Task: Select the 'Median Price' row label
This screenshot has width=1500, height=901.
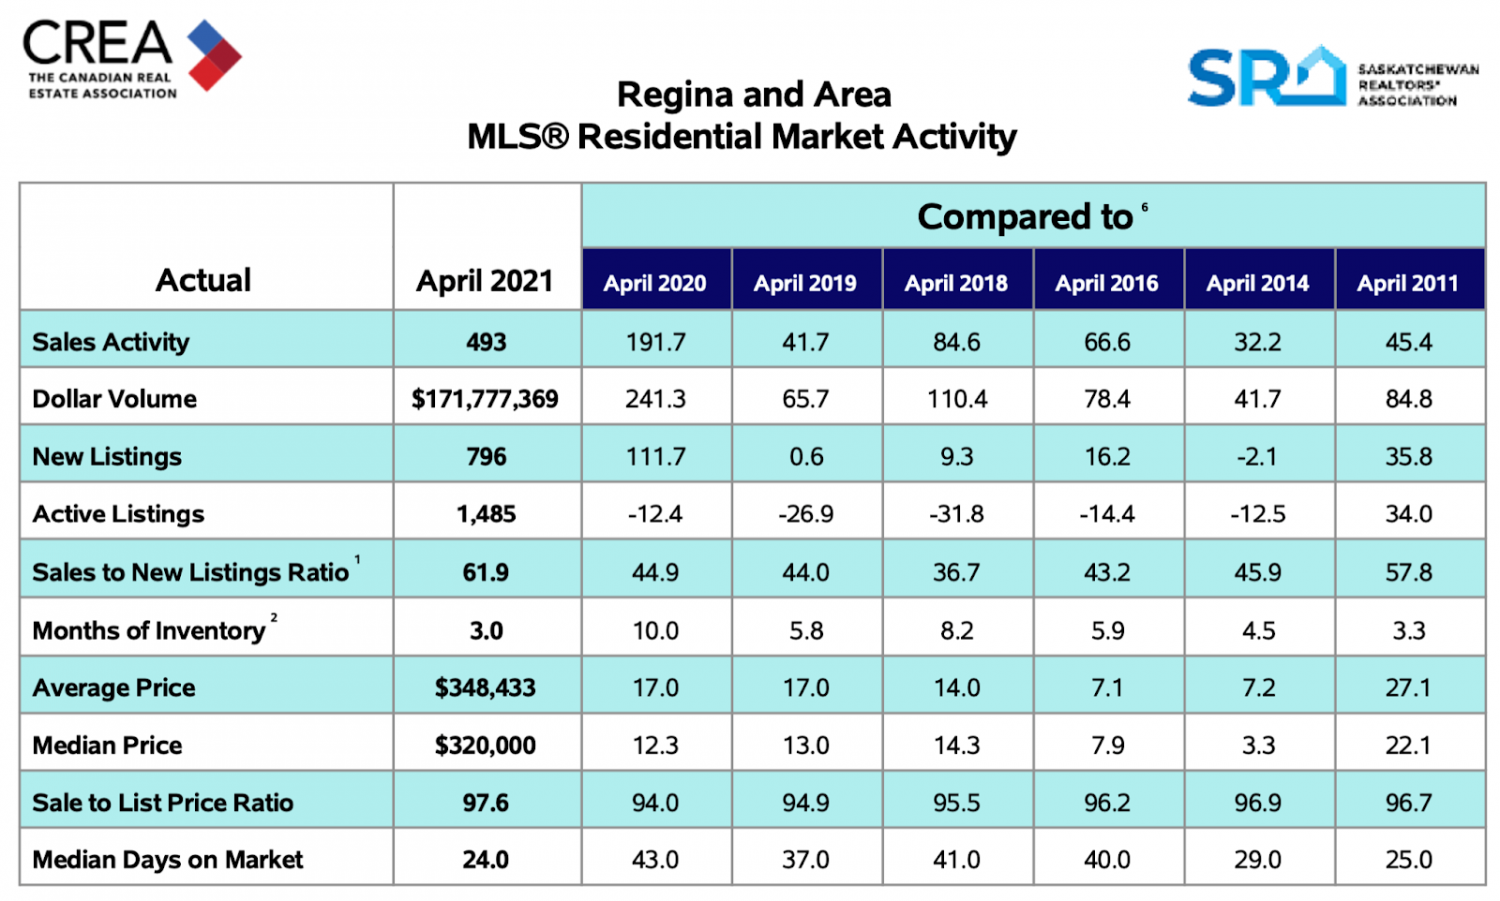Action: coord(107,745)
